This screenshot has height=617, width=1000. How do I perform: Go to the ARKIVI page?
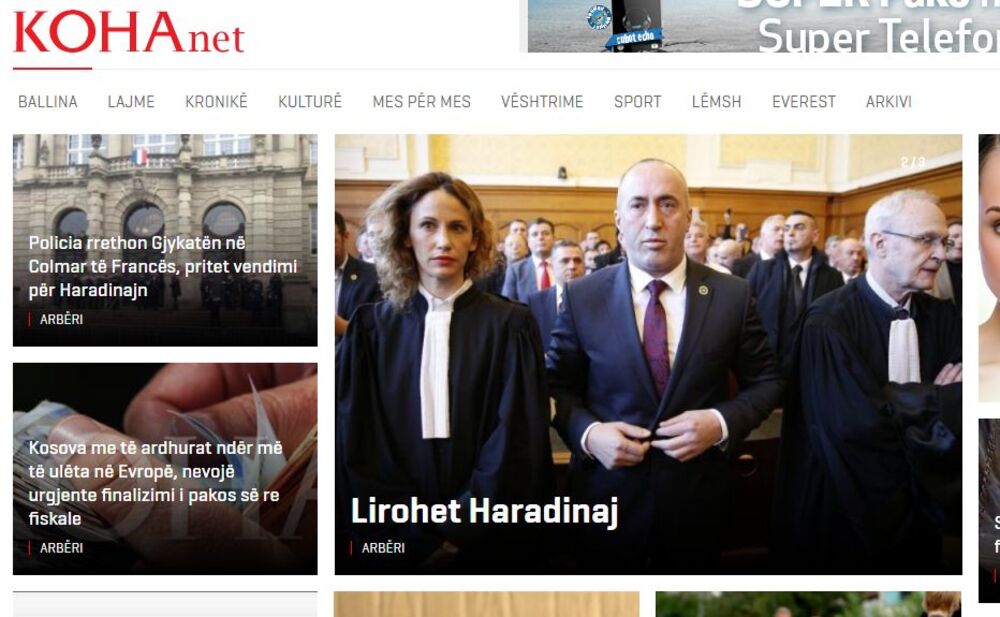pos(889,101)
